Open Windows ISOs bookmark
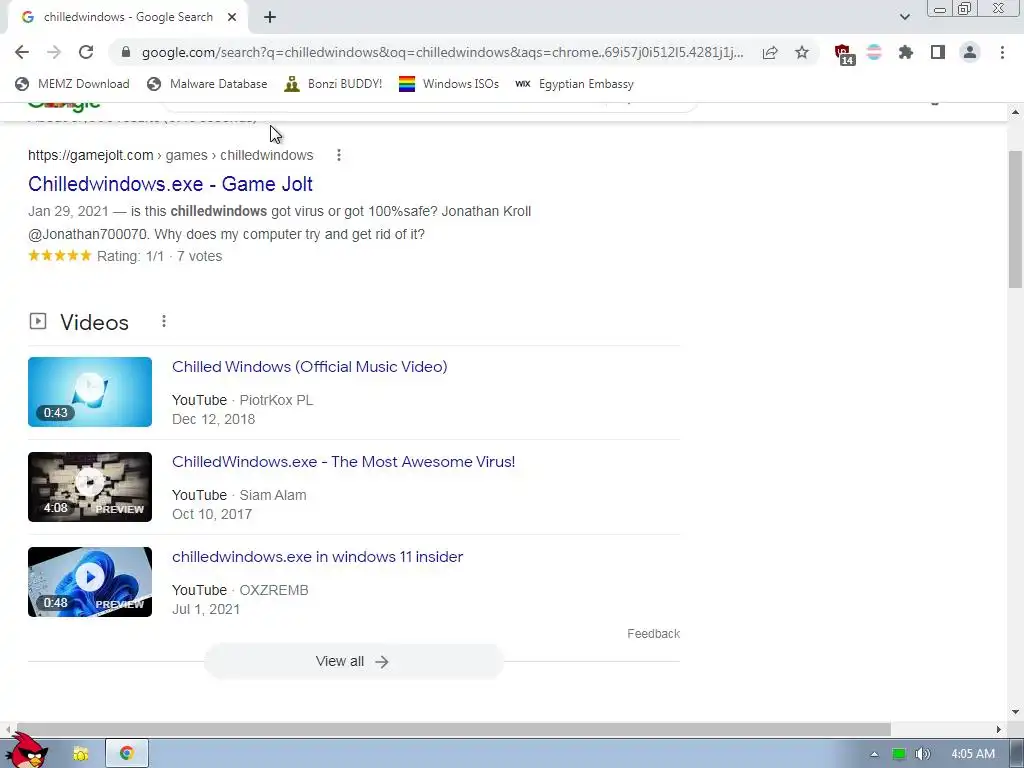Viewport: 1024px width, 768px height. click(449, 84)
